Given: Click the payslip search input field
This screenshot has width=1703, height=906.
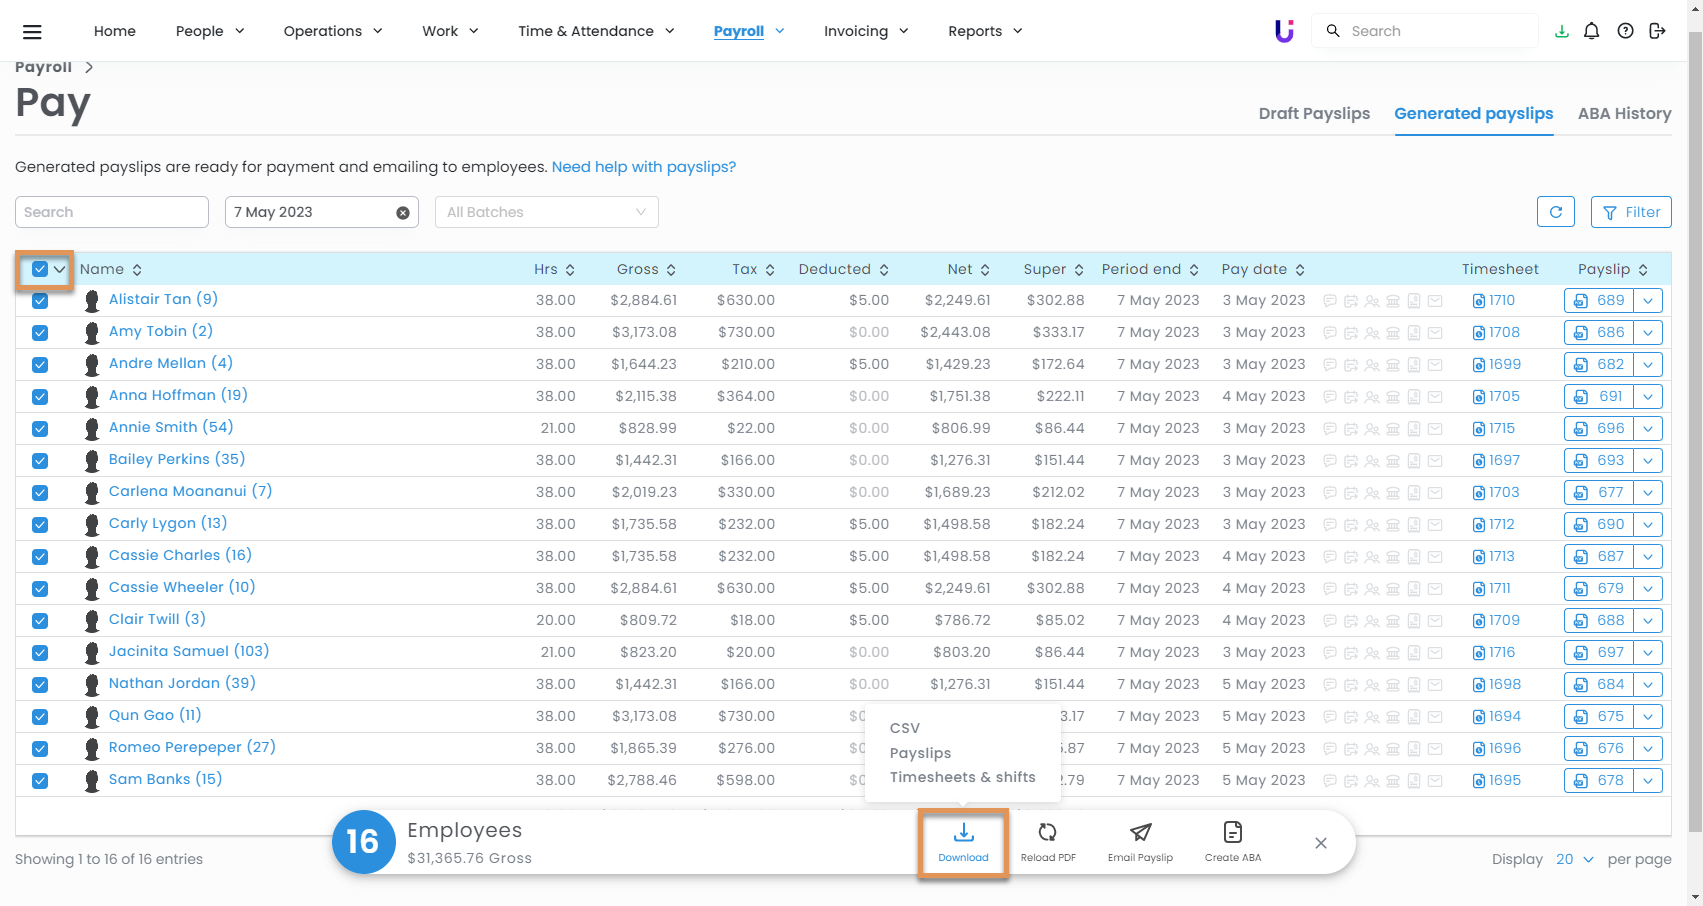Looking at the screenshot, I should tap(111, 212).
